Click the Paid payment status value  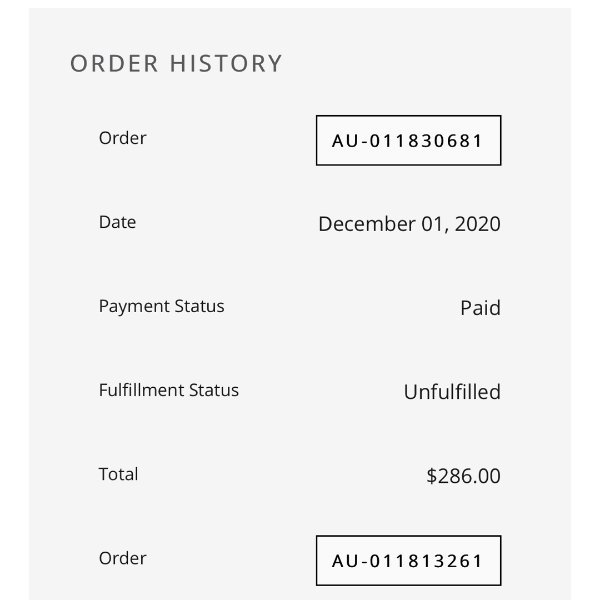[x=480, y=308]
